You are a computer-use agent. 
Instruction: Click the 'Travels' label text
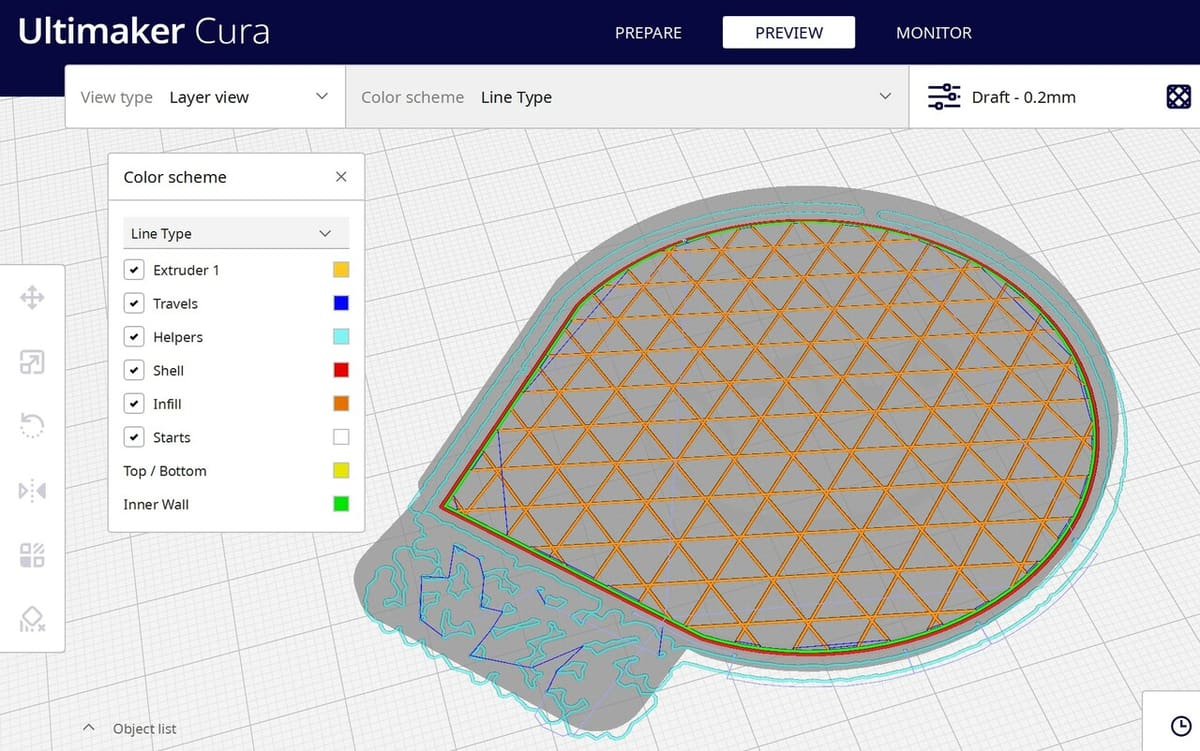point(175,303)
